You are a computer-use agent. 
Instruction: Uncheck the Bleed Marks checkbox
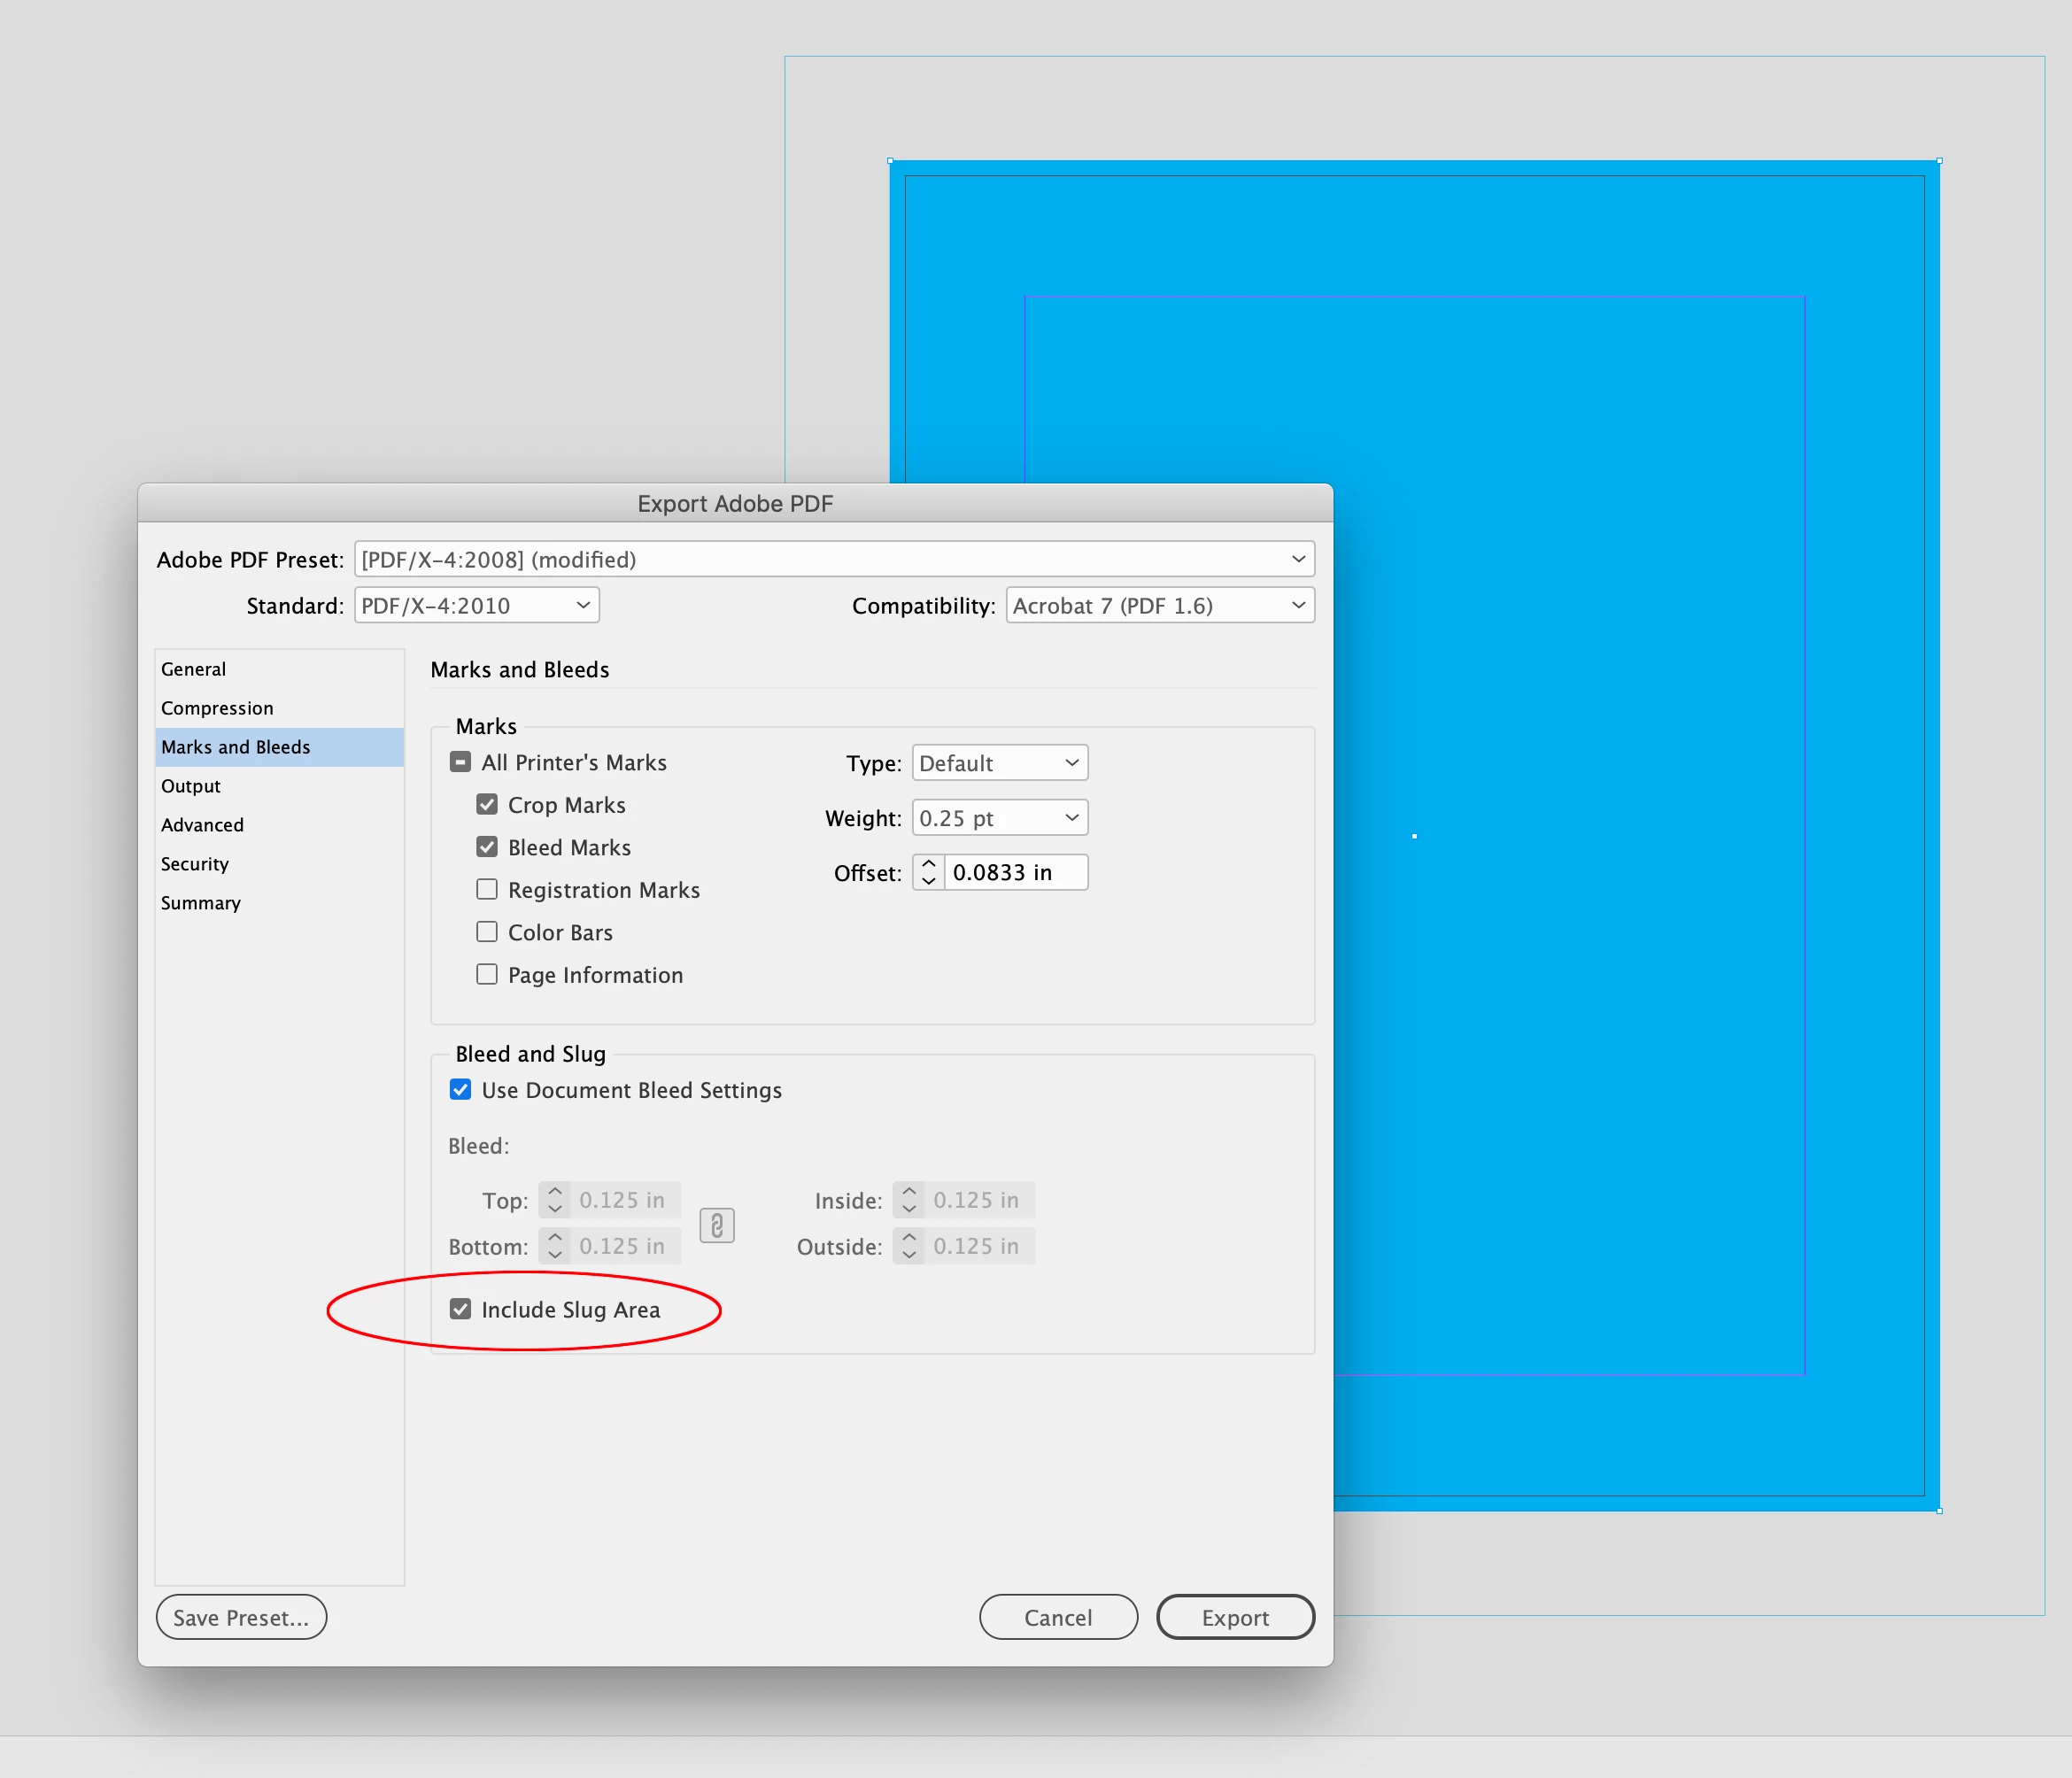pyautogui.click(x=487, y=847)
